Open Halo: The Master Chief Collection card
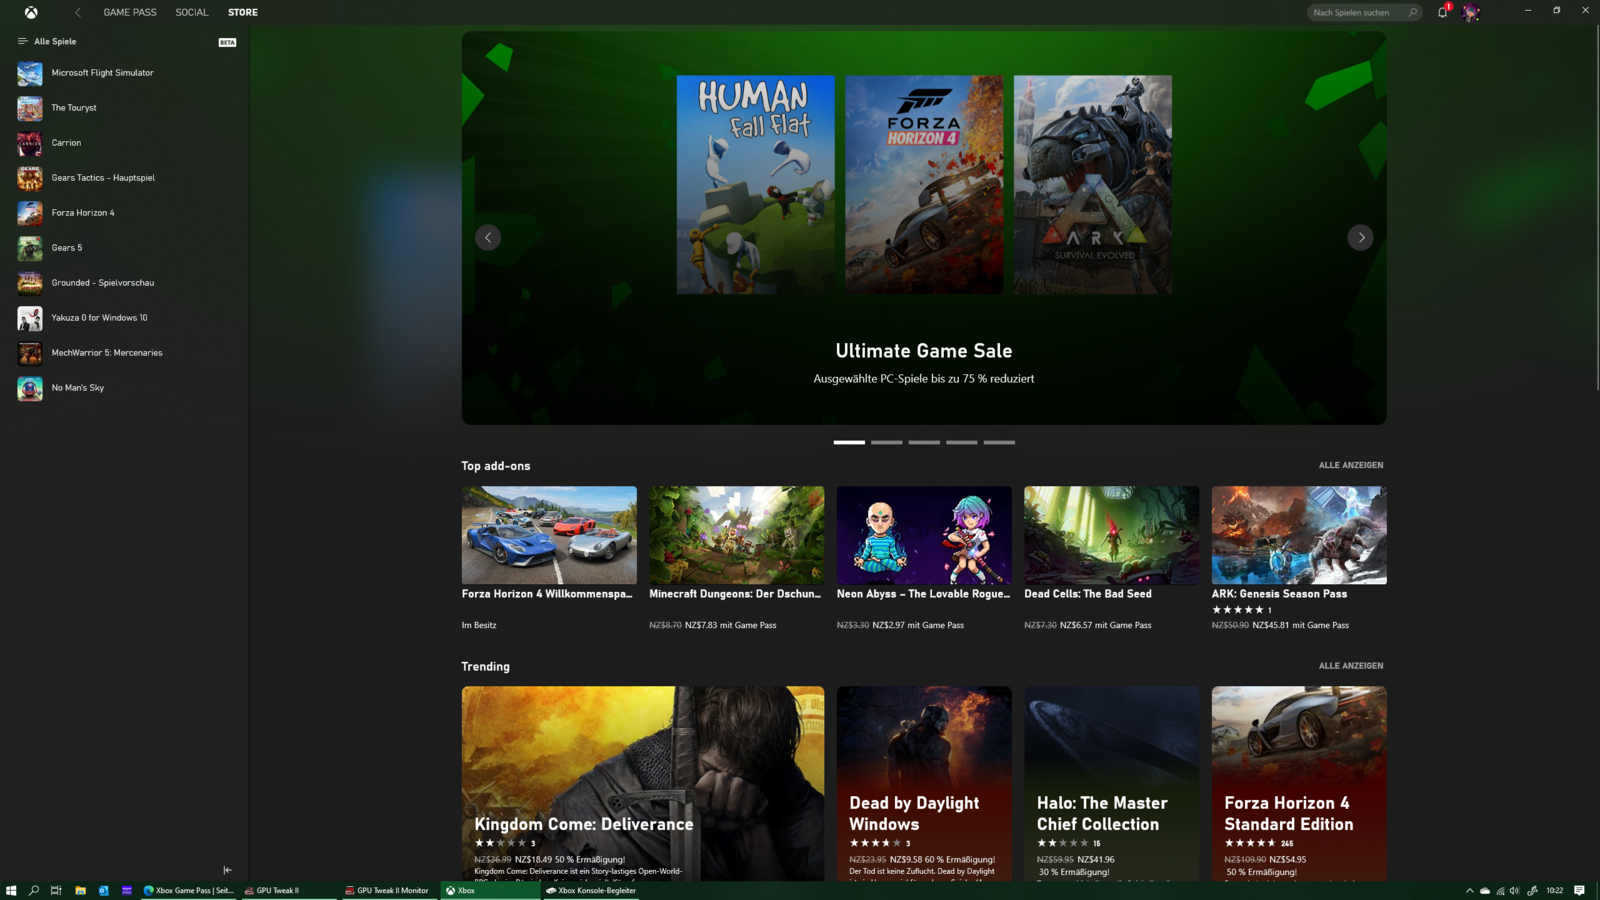Image resolution: width=1600 pixels, height=900 pixels. tap(1112, 783)
